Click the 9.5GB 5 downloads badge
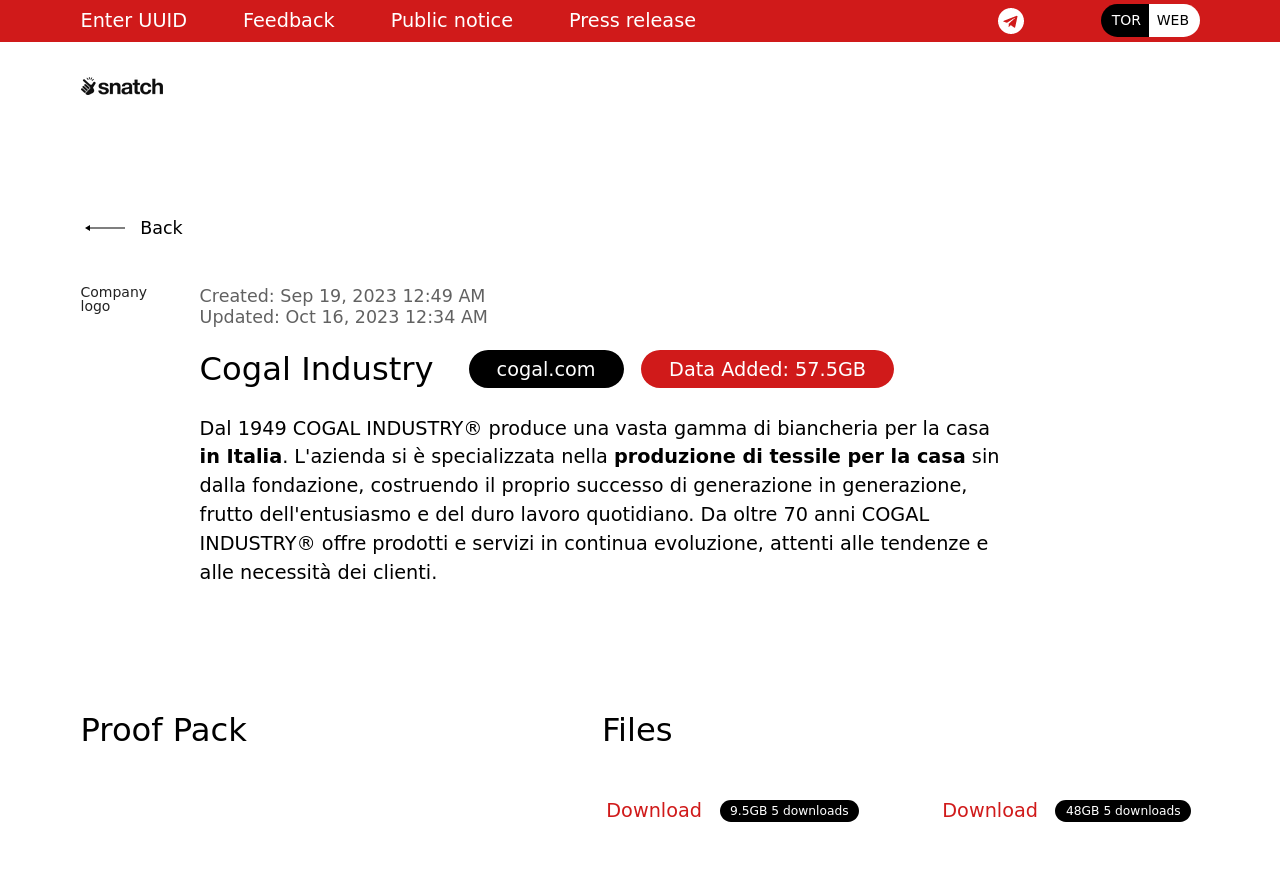The height and width of the screenshot is (893, 1280). point(789,811)
